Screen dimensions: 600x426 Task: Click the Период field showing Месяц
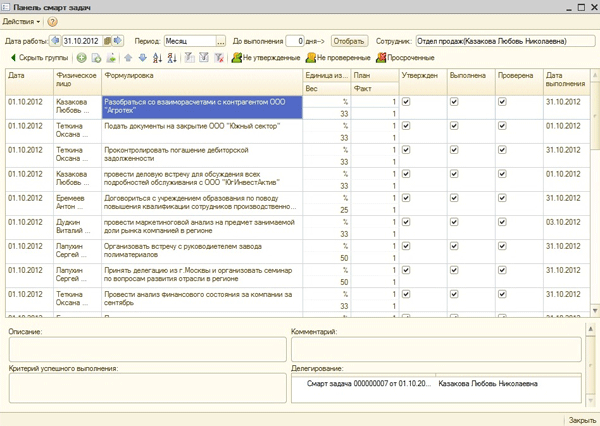click(190, 41)
